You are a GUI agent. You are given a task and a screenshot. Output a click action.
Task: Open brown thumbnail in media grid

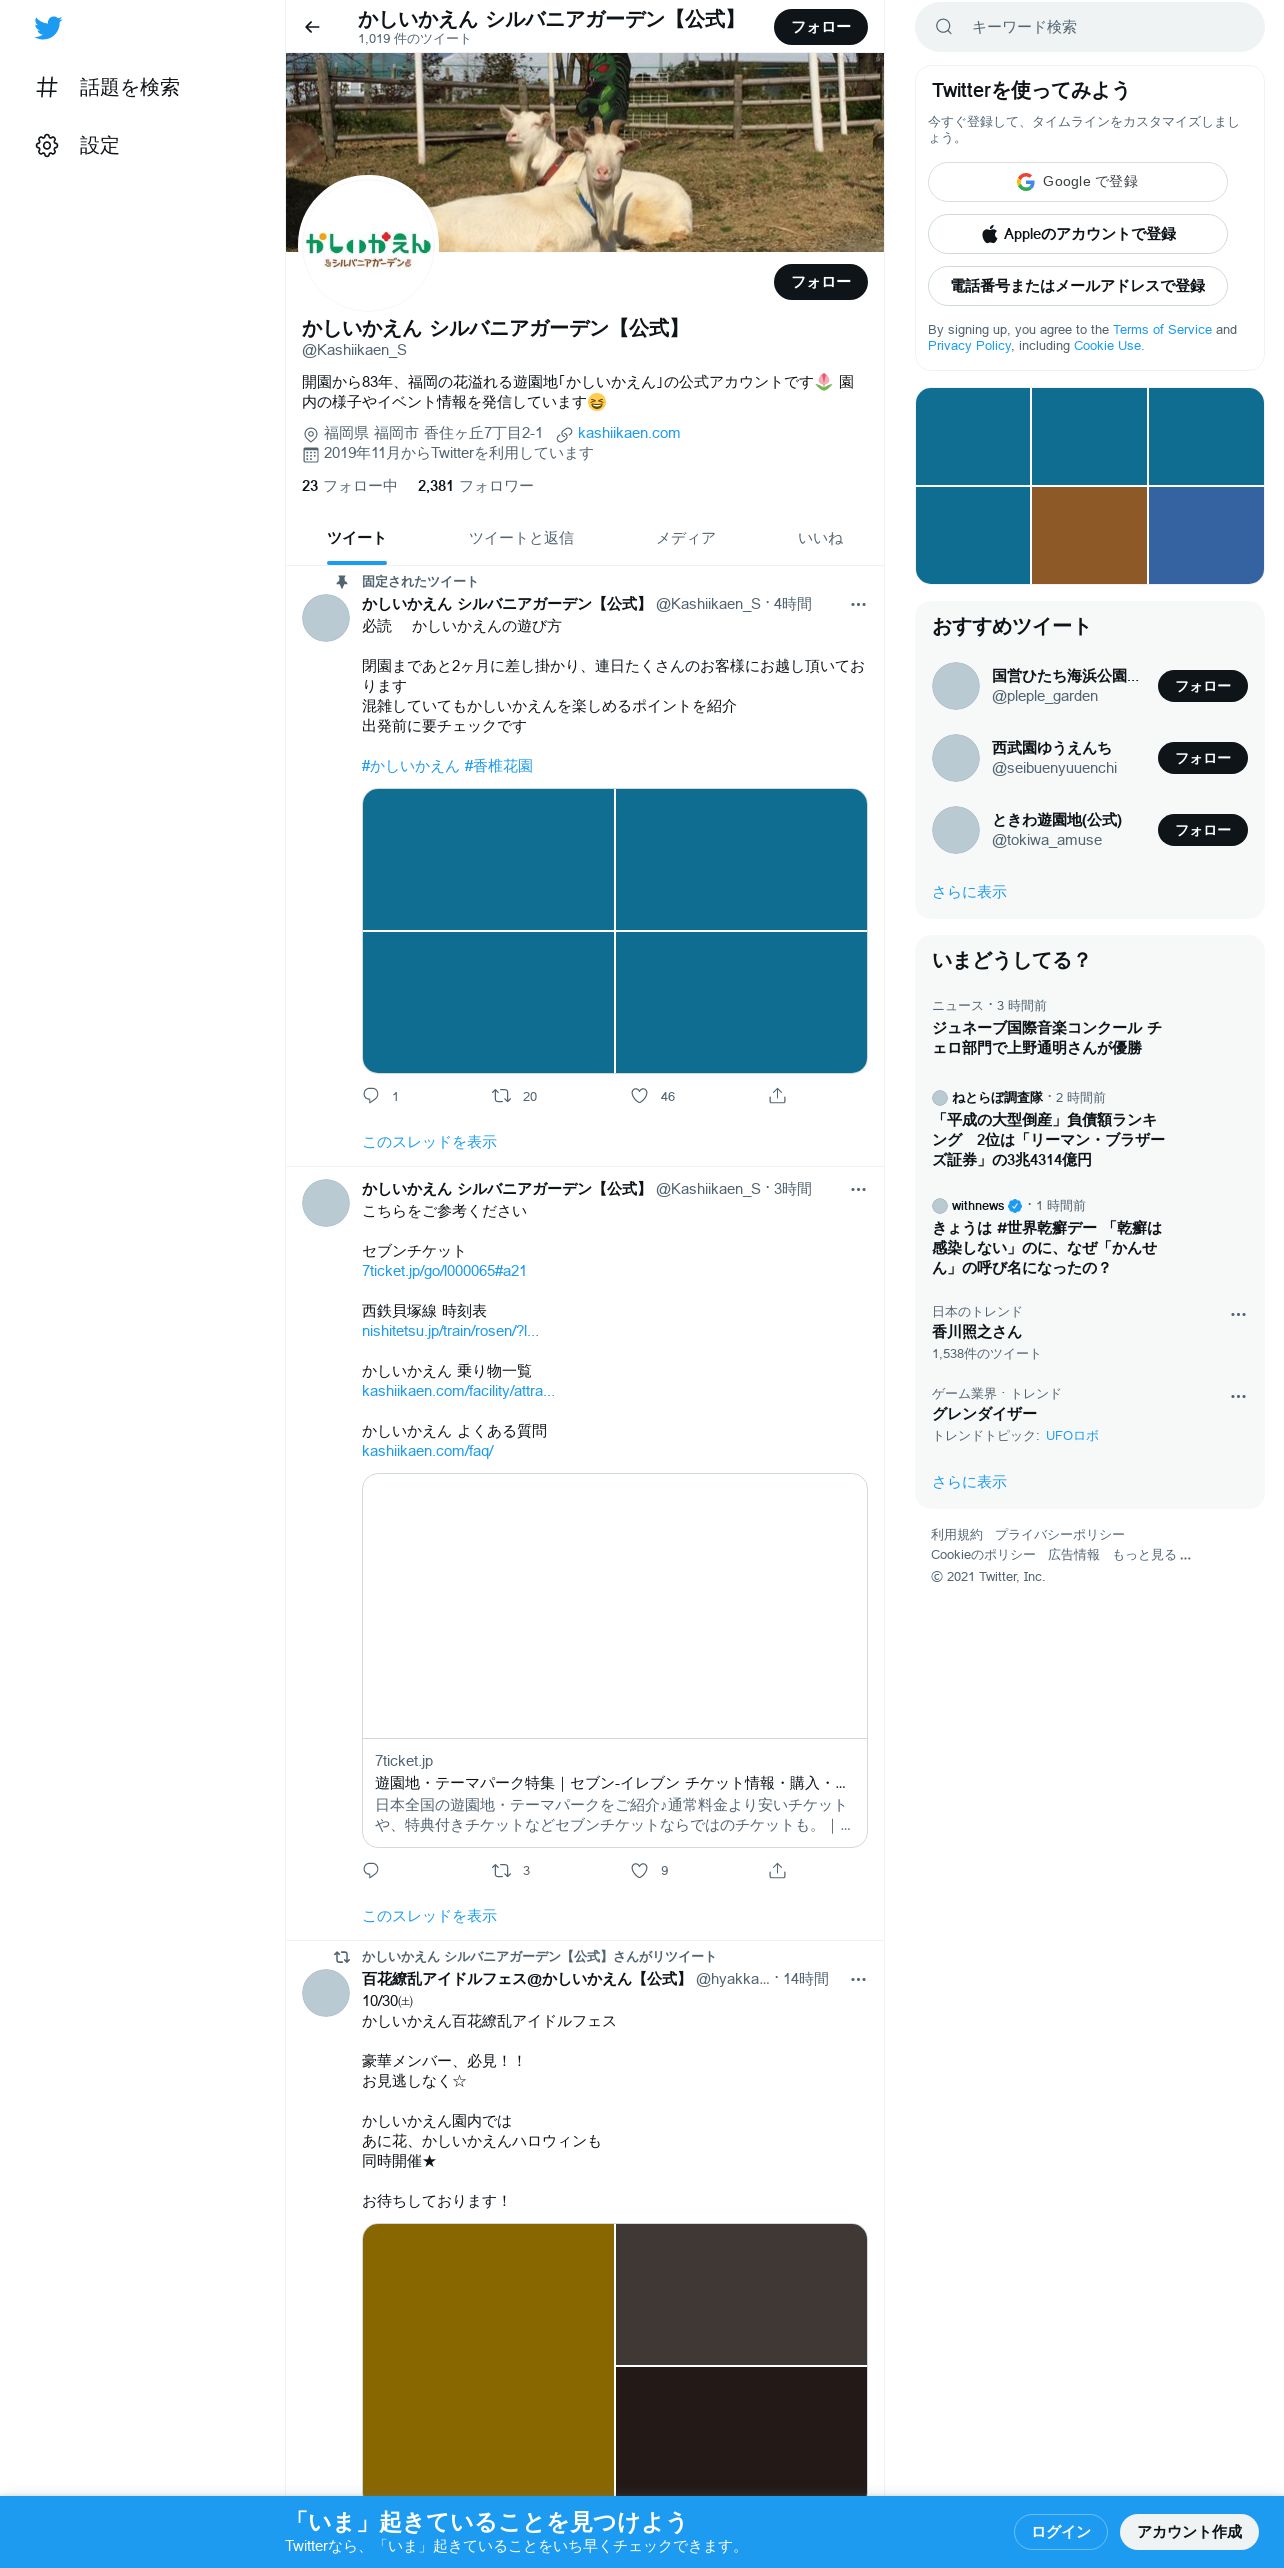coord(1089,535)
